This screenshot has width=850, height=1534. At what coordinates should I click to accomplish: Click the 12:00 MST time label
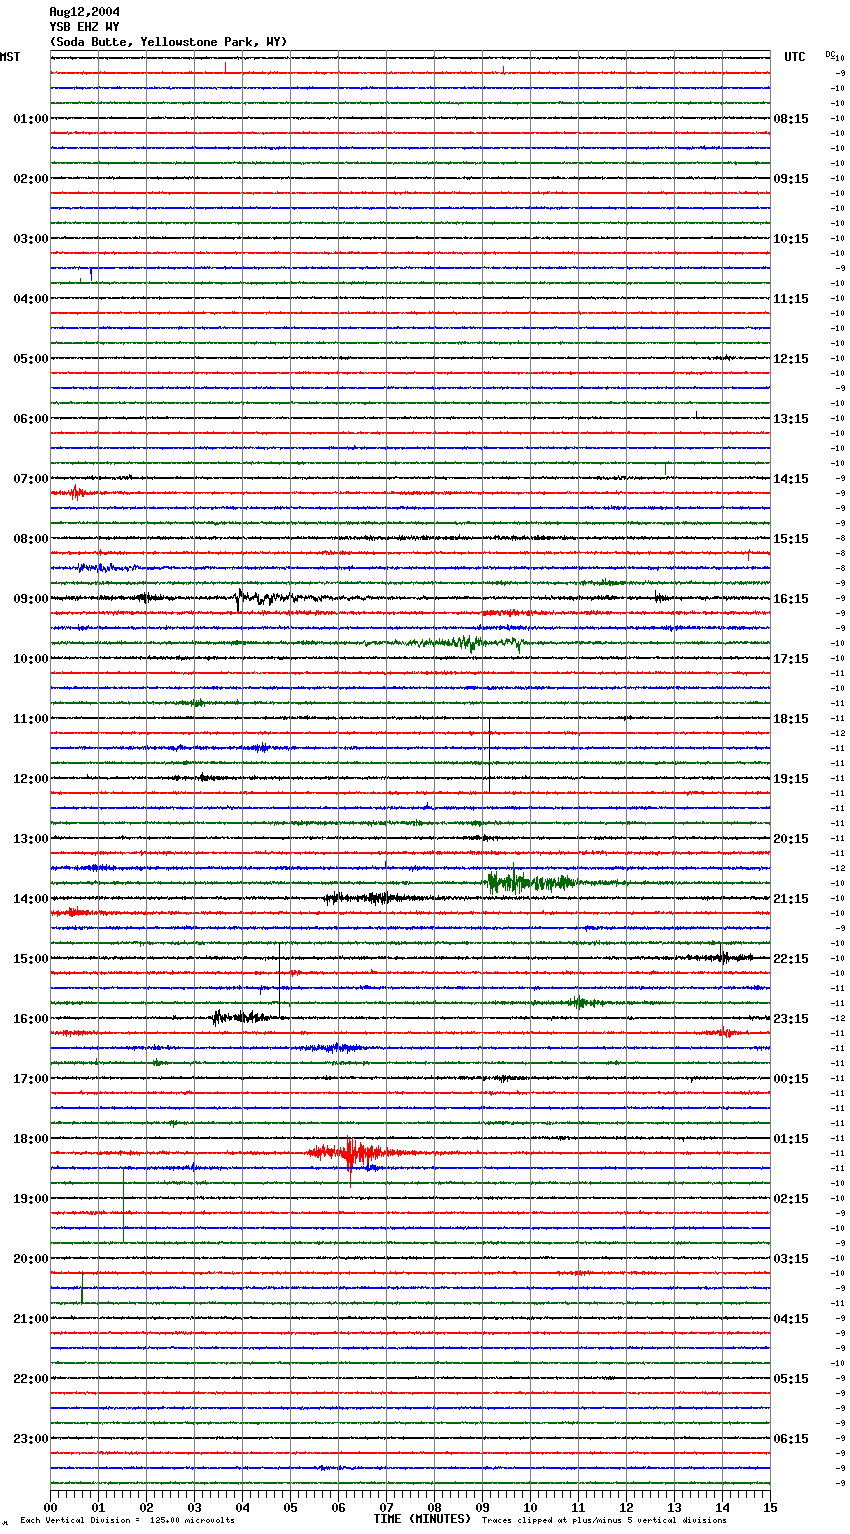30,779
